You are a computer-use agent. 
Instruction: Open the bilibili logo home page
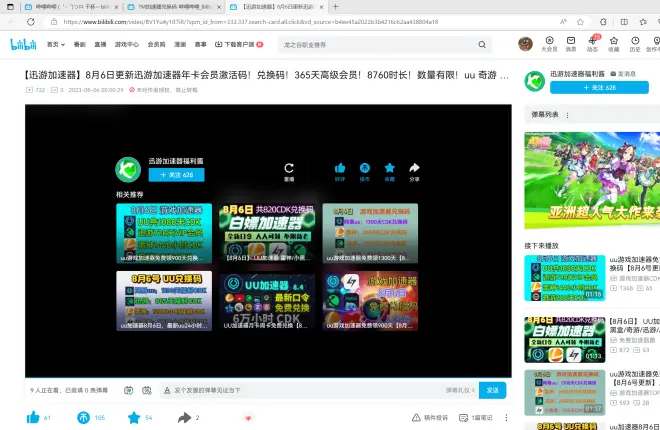22,44
